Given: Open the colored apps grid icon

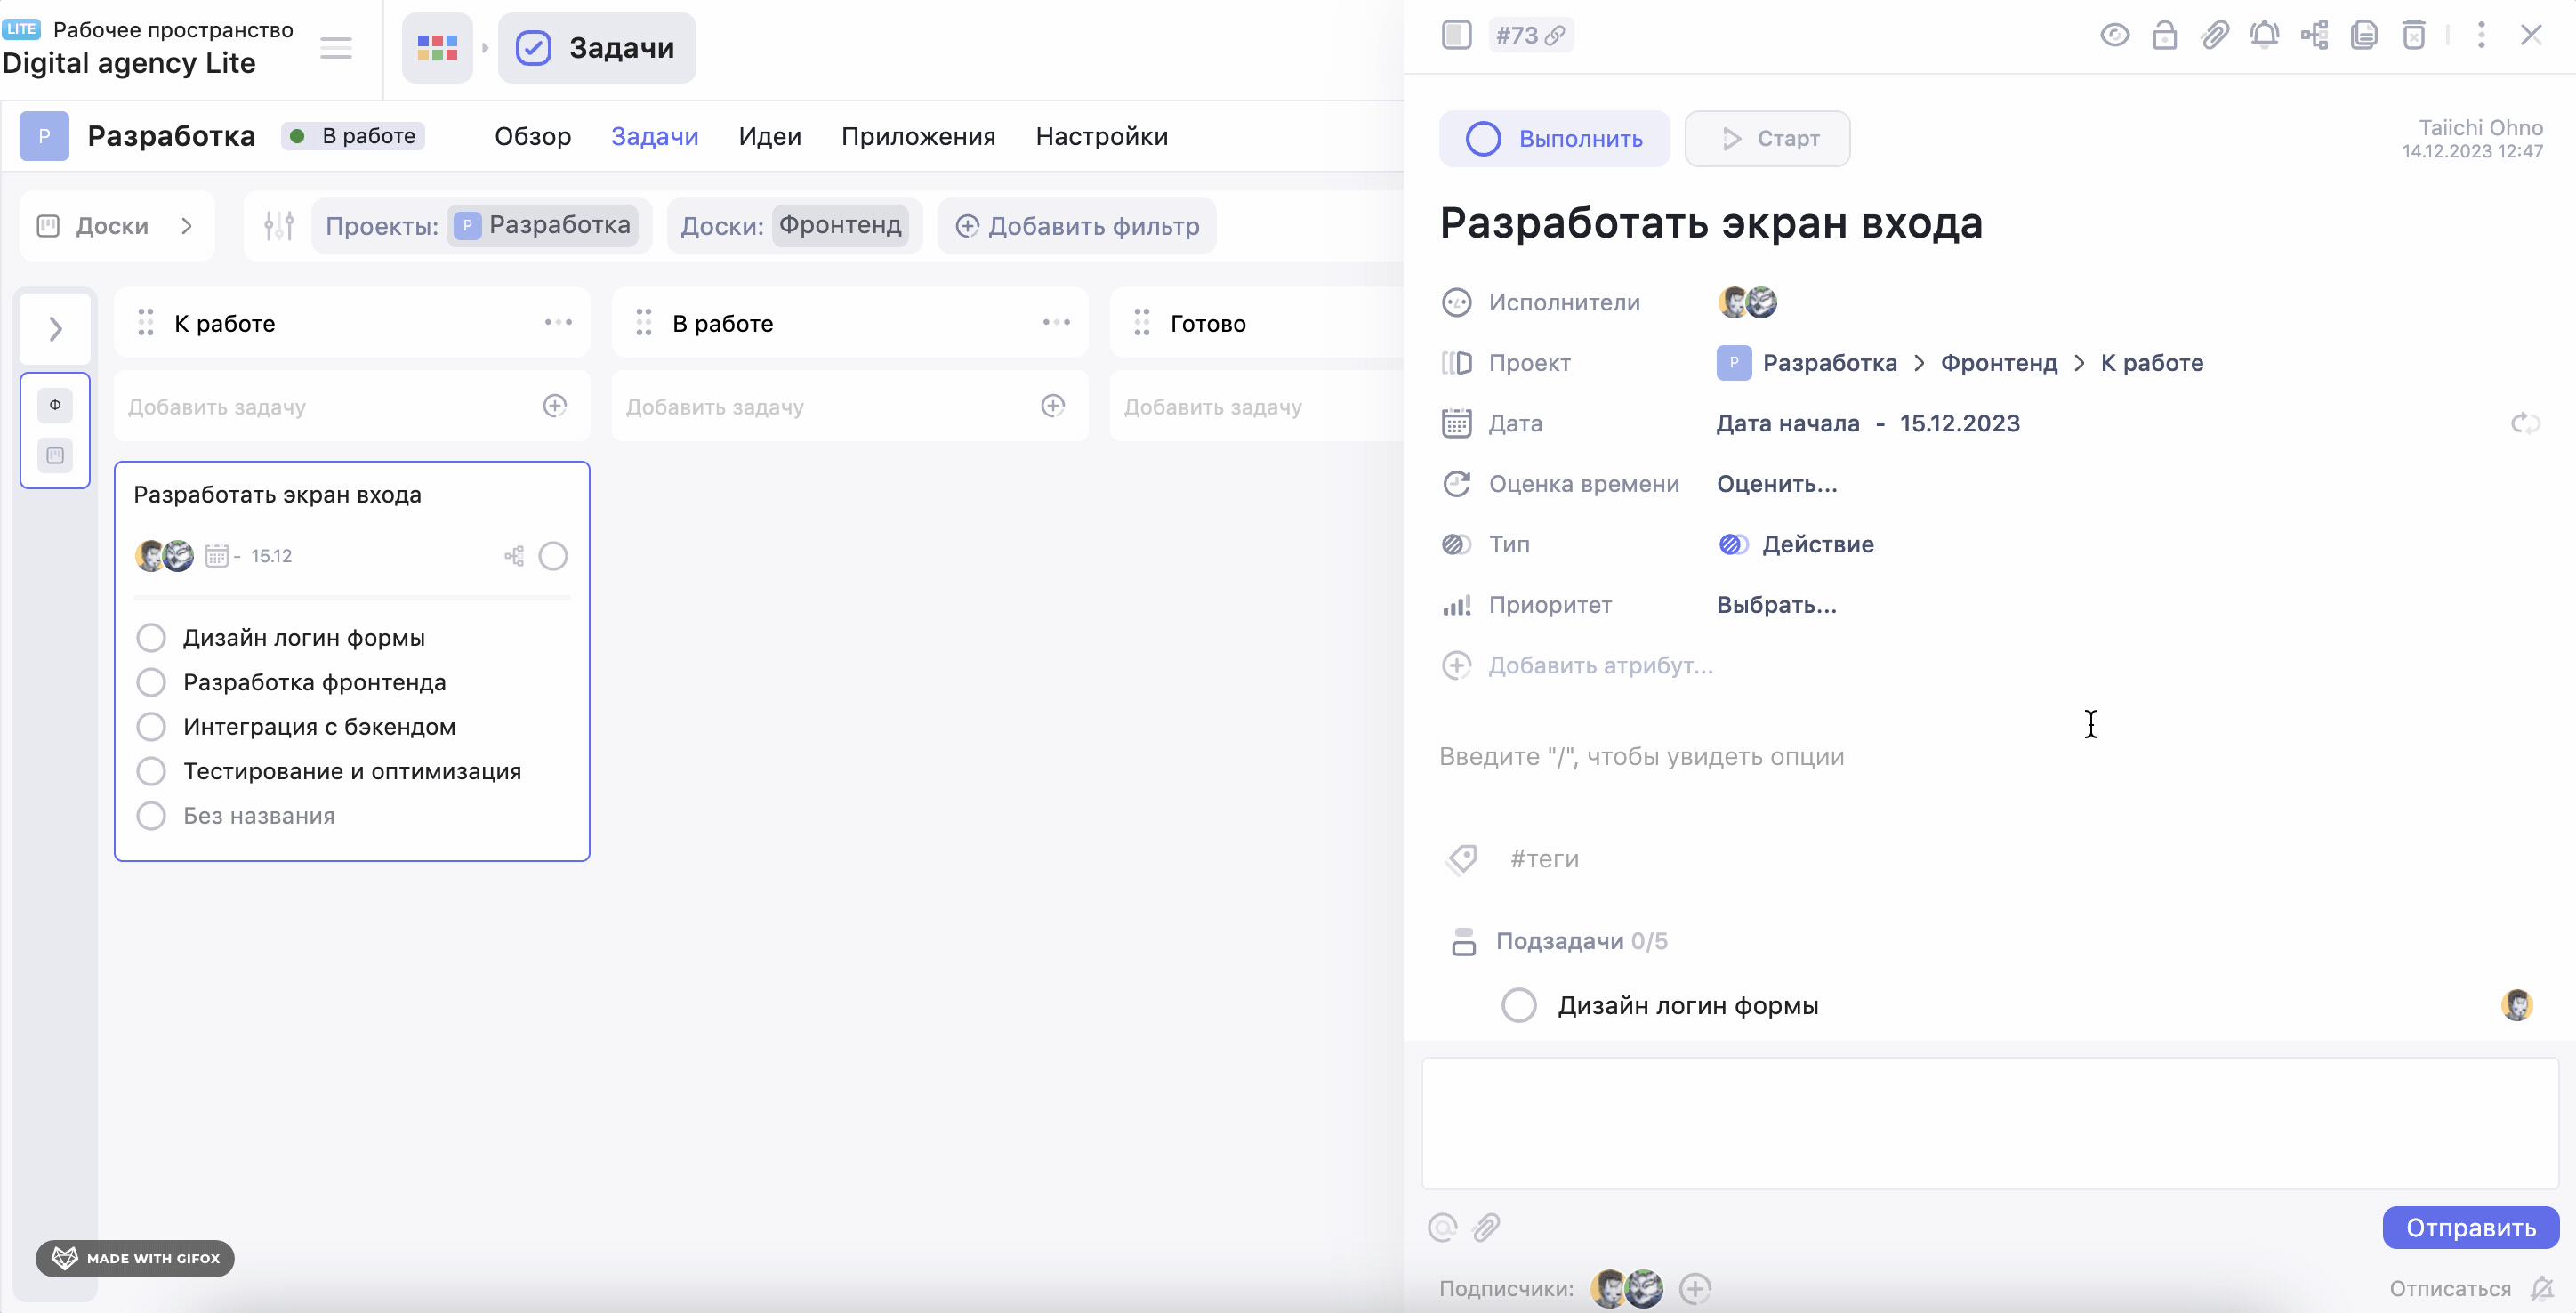Looking at the screenshot, I should [x=437, y=48].
